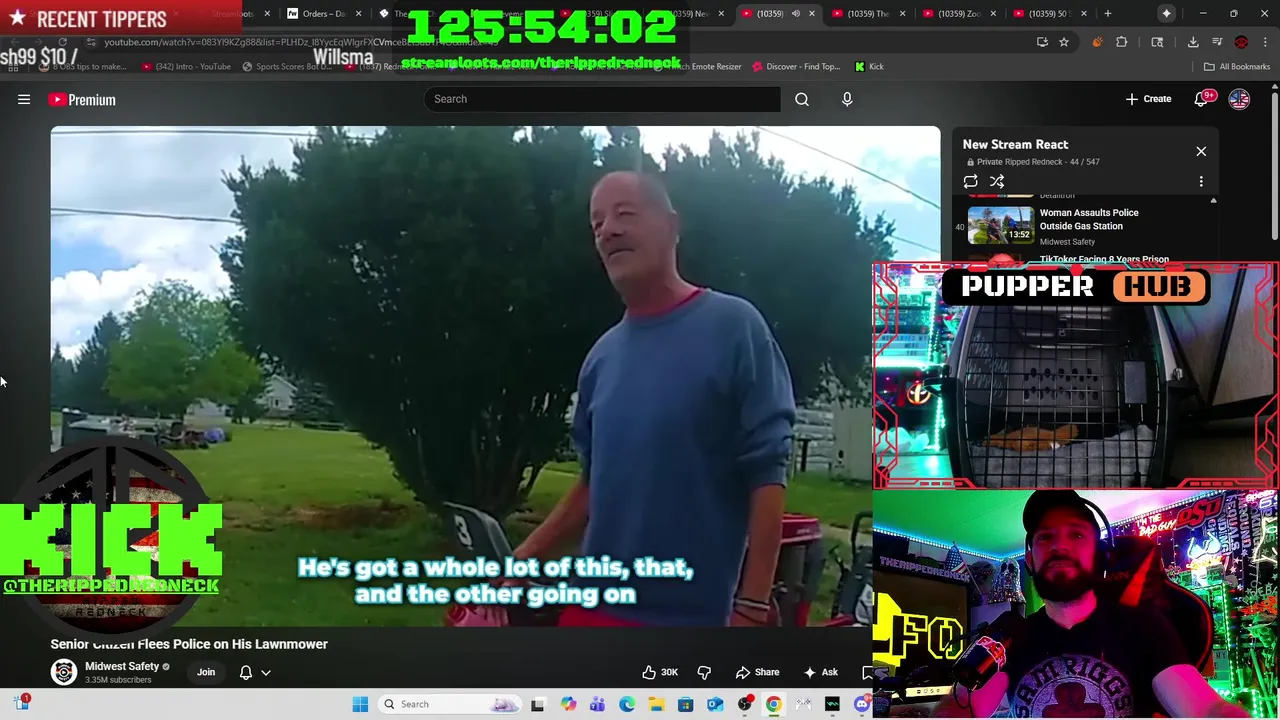Mute the active YouTube tab speaker icon
This screenshot has width=1280, height=720.
[x=795, y=14]
